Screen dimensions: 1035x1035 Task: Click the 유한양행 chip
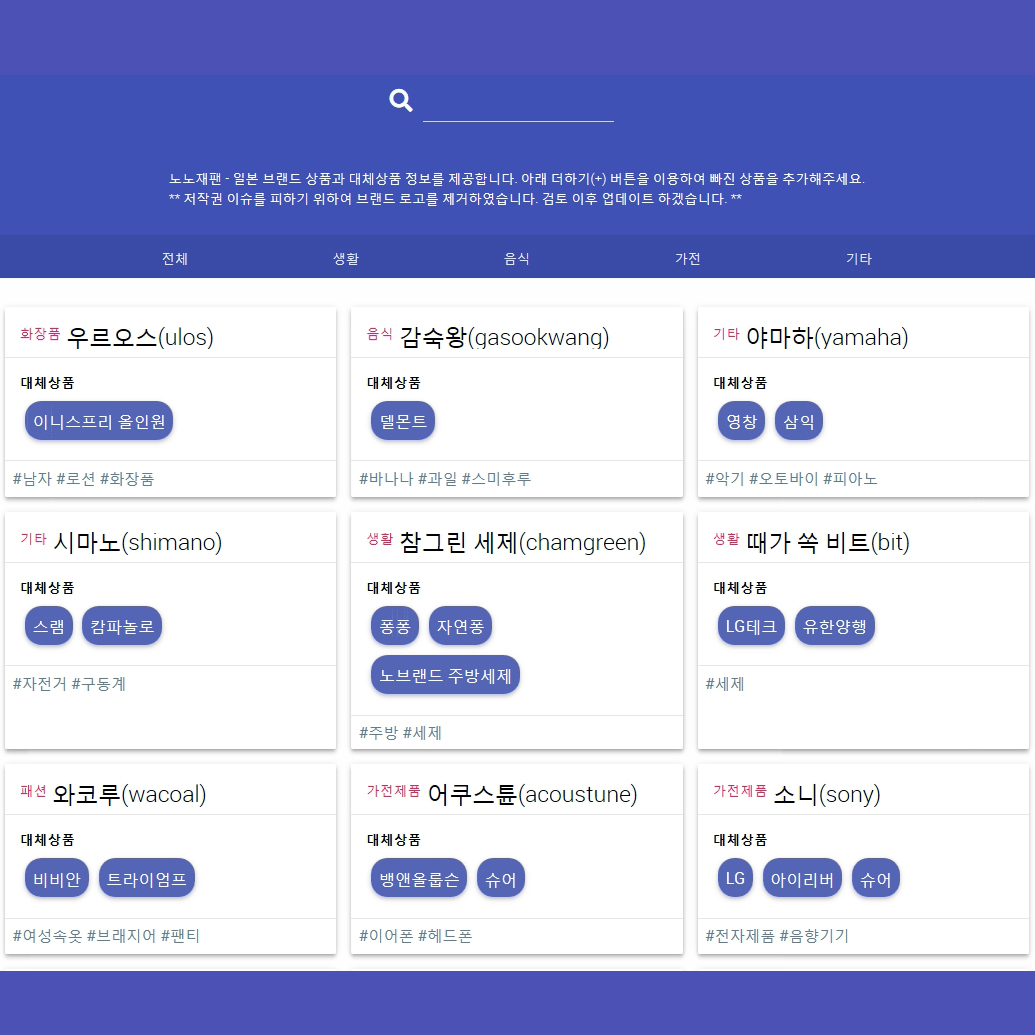coord(835,626)
